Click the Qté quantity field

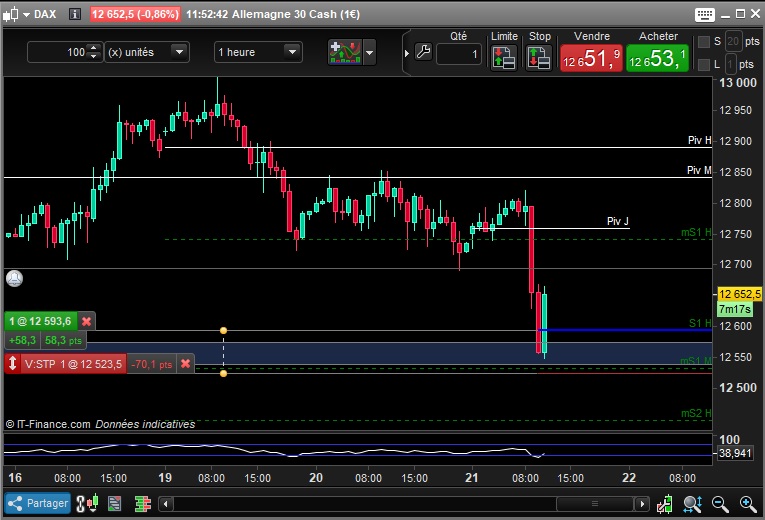[459, 54]
